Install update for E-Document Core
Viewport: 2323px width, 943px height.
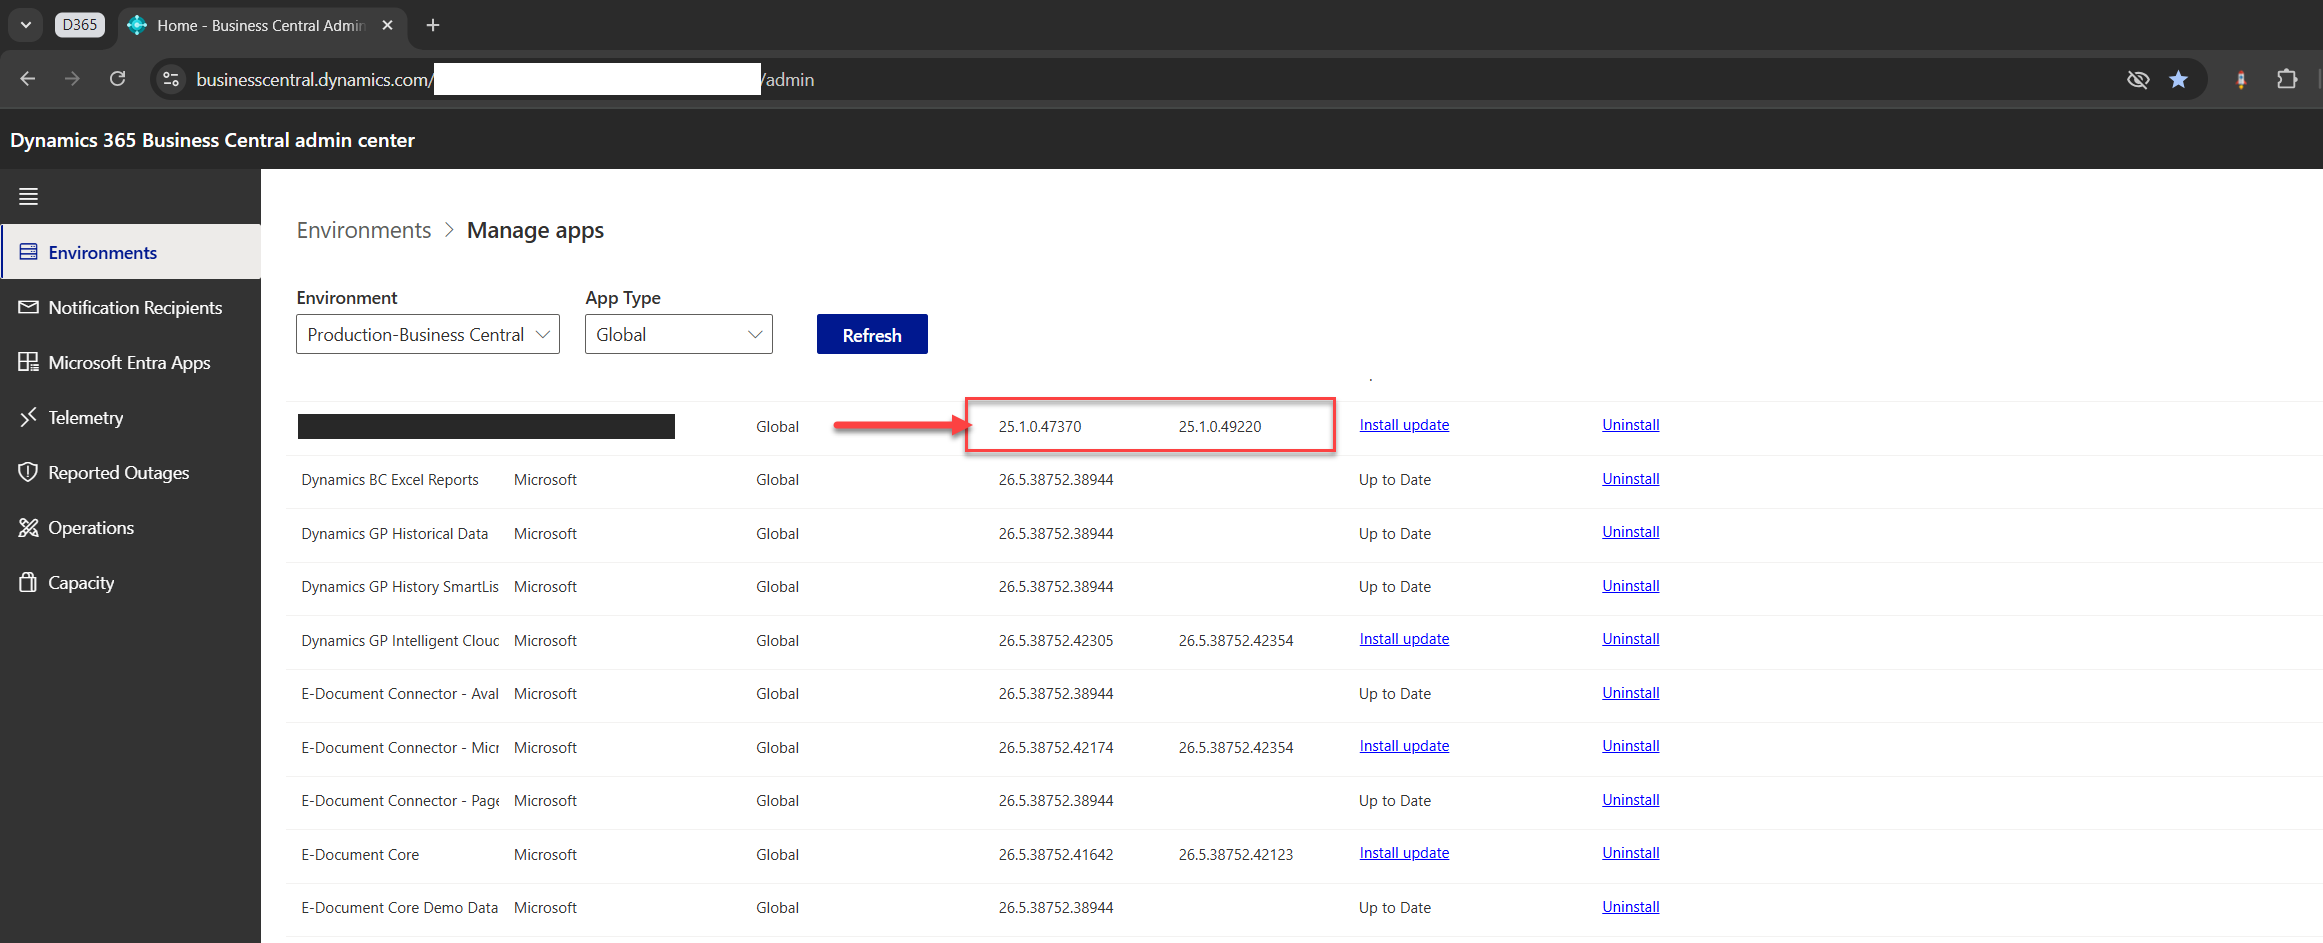click(1404, 853)
